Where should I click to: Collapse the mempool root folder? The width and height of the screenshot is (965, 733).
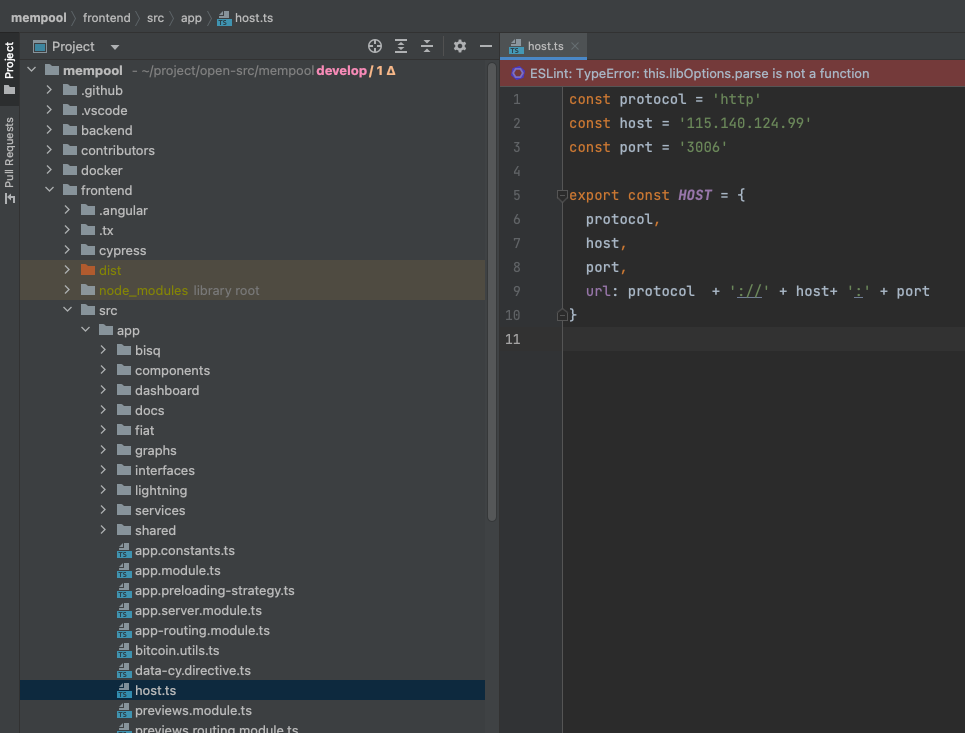pyautogui.click(x=32, y=70)
